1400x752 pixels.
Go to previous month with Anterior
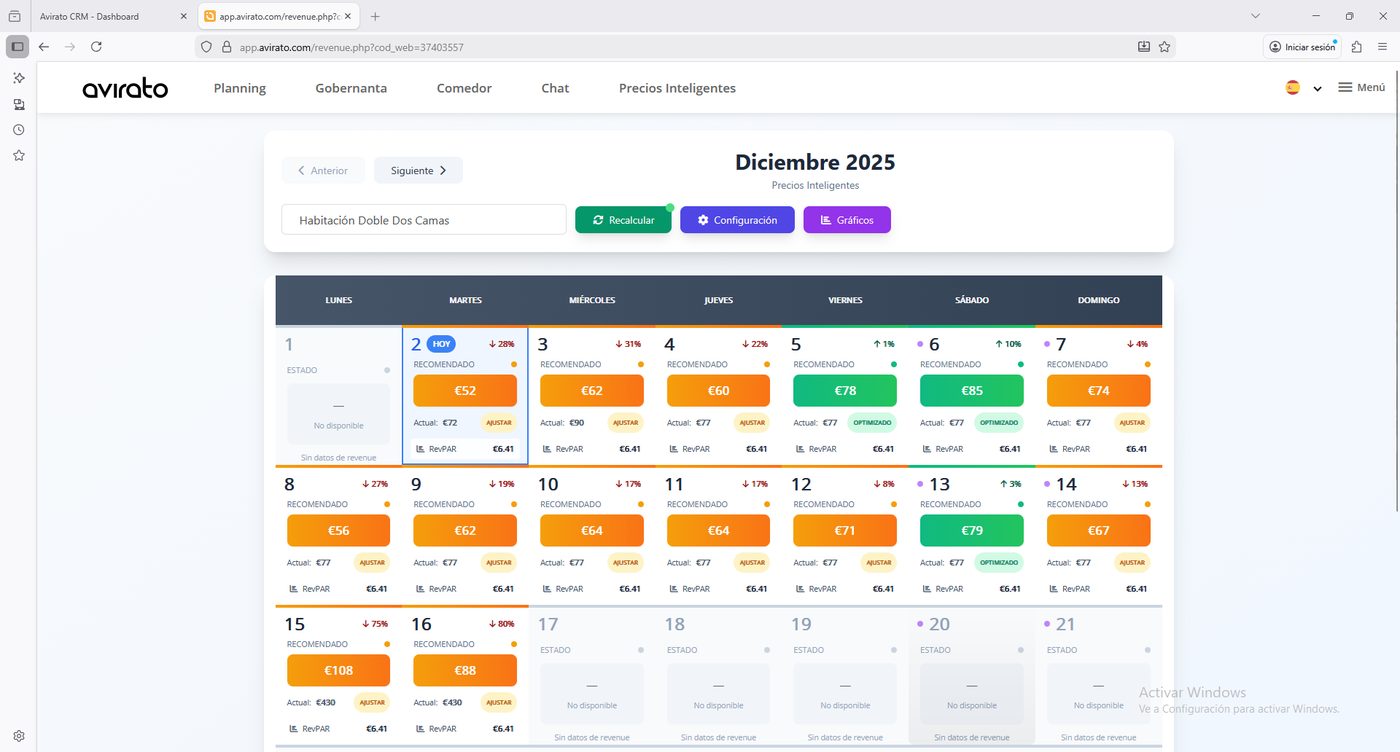point(323,170)
